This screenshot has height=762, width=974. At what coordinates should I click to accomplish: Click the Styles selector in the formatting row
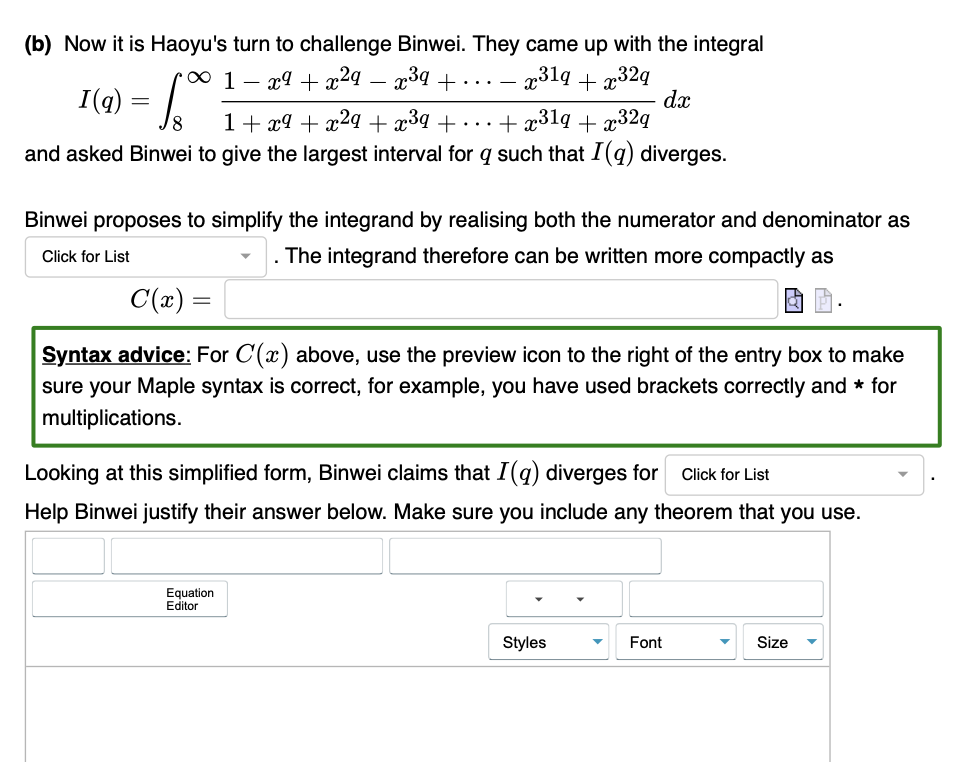[x=548, y=642]
